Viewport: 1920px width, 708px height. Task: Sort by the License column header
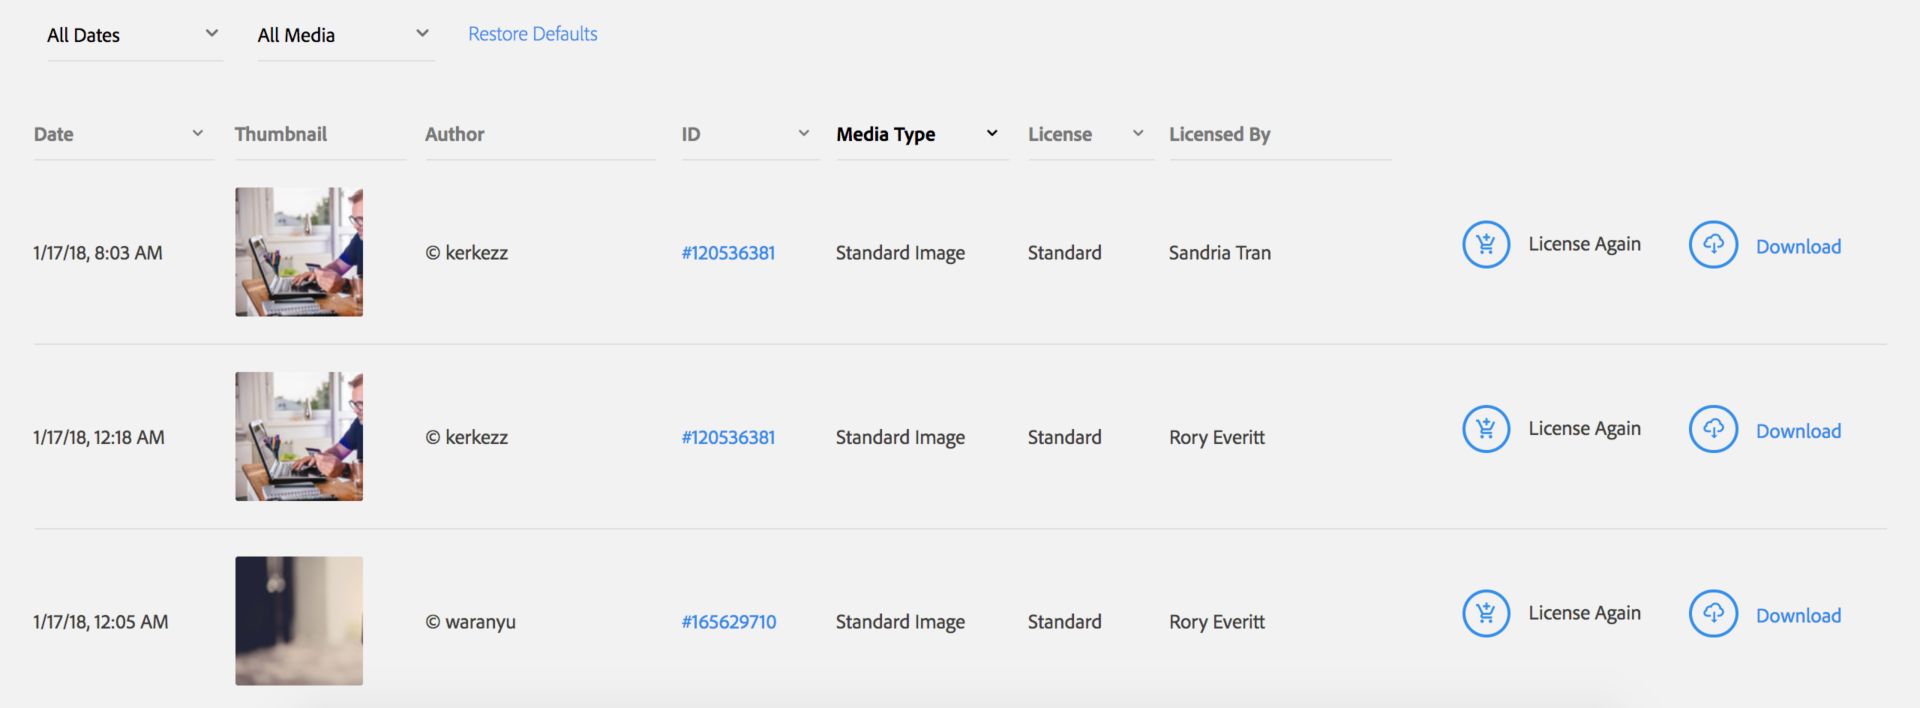click(1060, 134)
